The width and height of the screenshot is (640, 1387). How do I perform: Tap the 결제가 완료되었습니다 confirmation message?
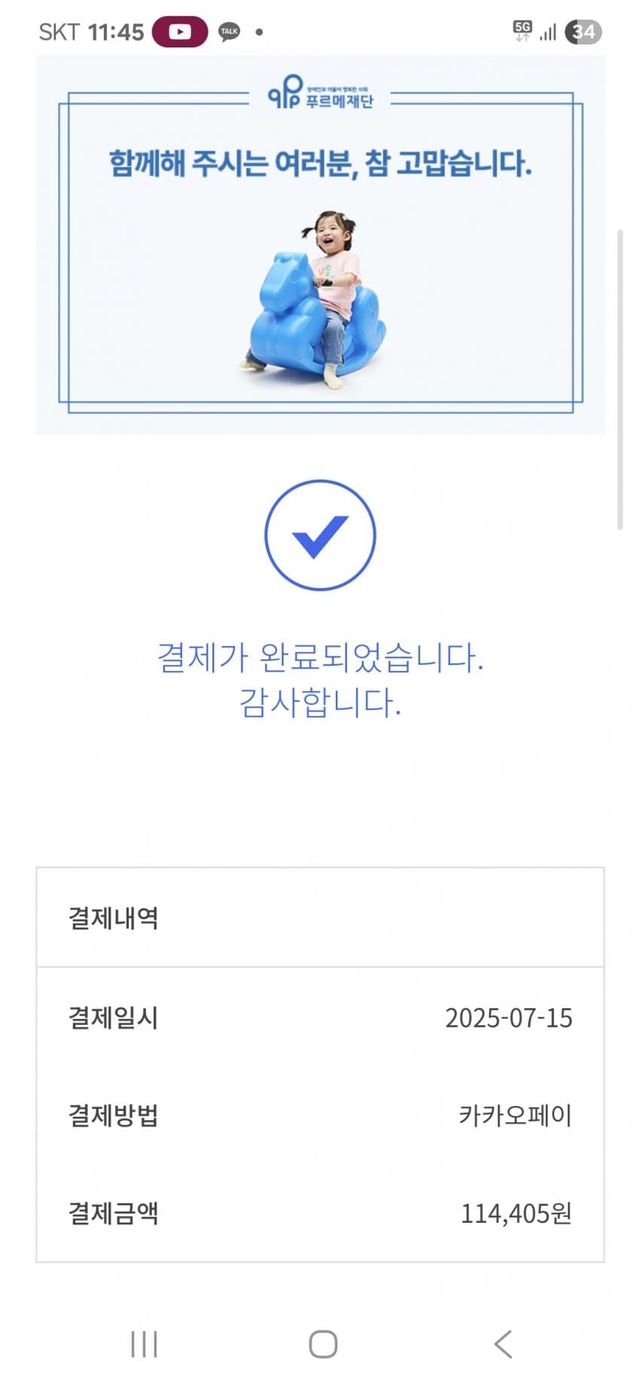coord(320,659)
